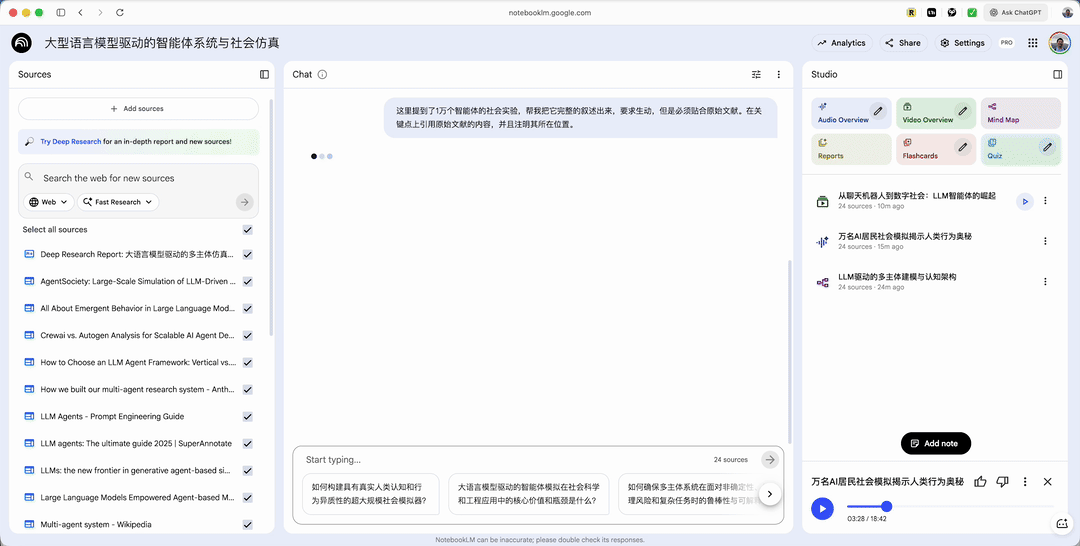Click the Add note button
Image resolution: width=1080 pixels, height=546 pixels.
coord(935,443)
